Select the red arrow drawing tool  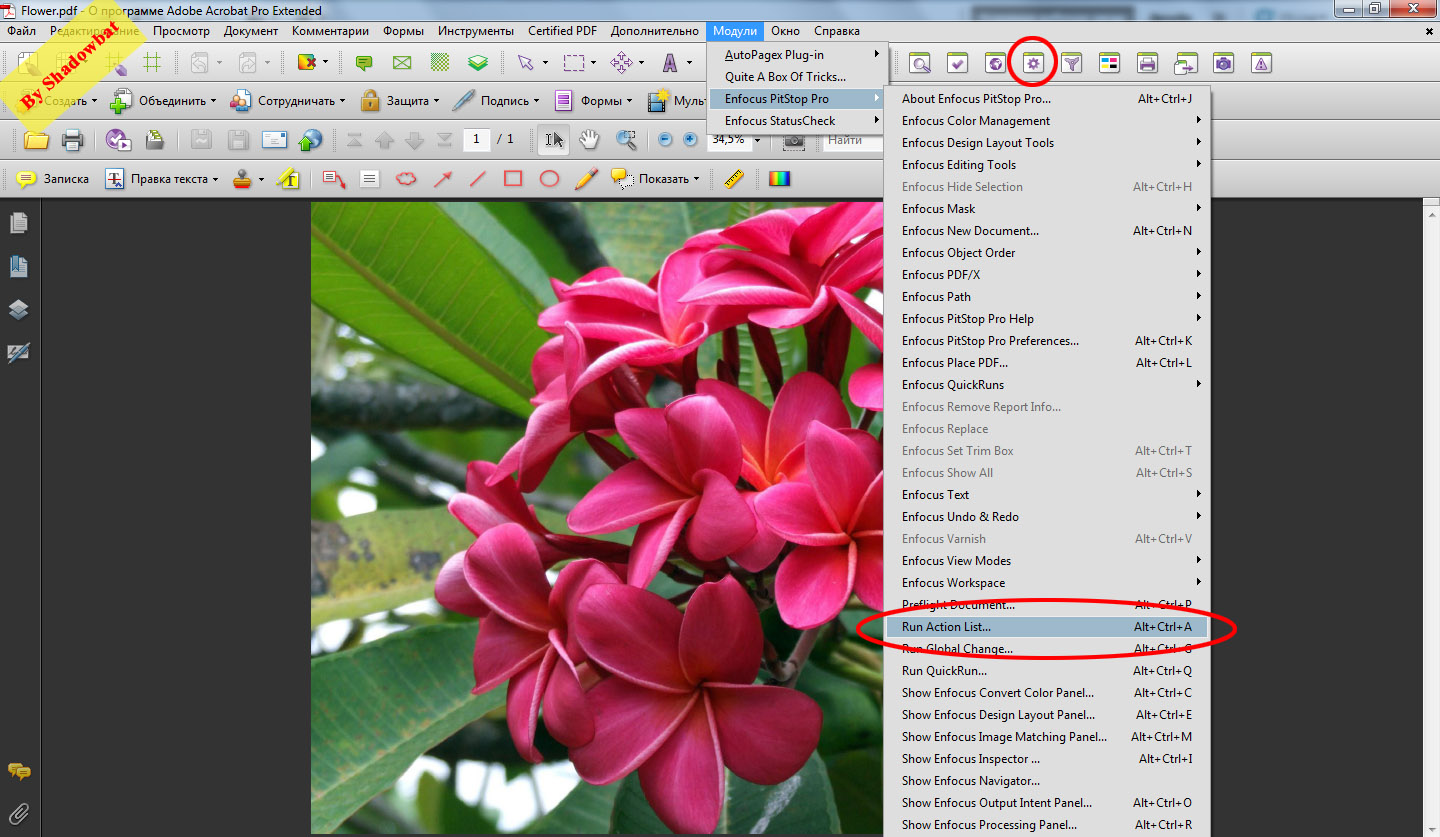pyautogui.click(x=442, y=179)
